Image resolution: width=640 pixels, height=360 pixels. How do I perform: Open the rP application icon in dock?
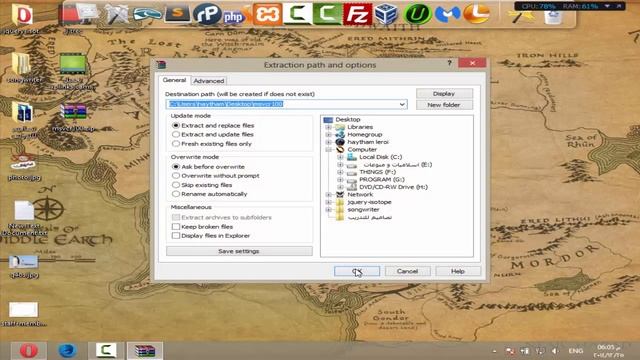click(207, 14)
